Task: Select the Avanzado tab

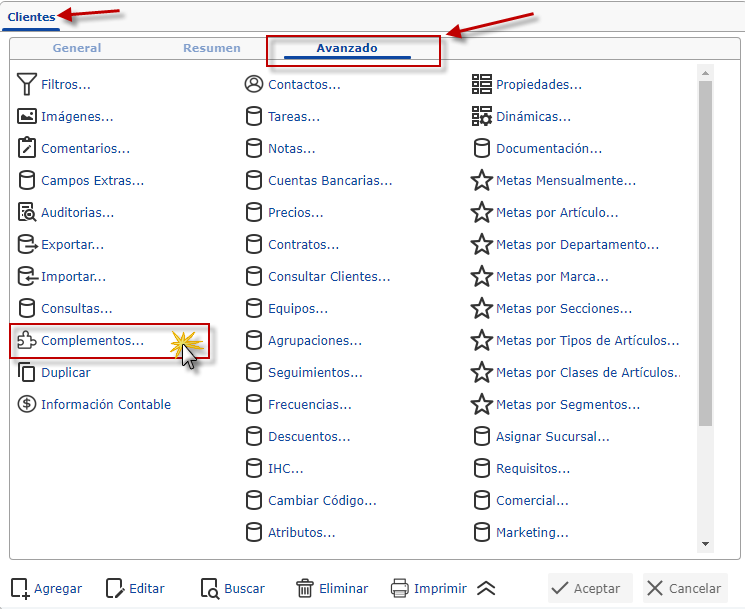Action: click(x=347, y=48)
